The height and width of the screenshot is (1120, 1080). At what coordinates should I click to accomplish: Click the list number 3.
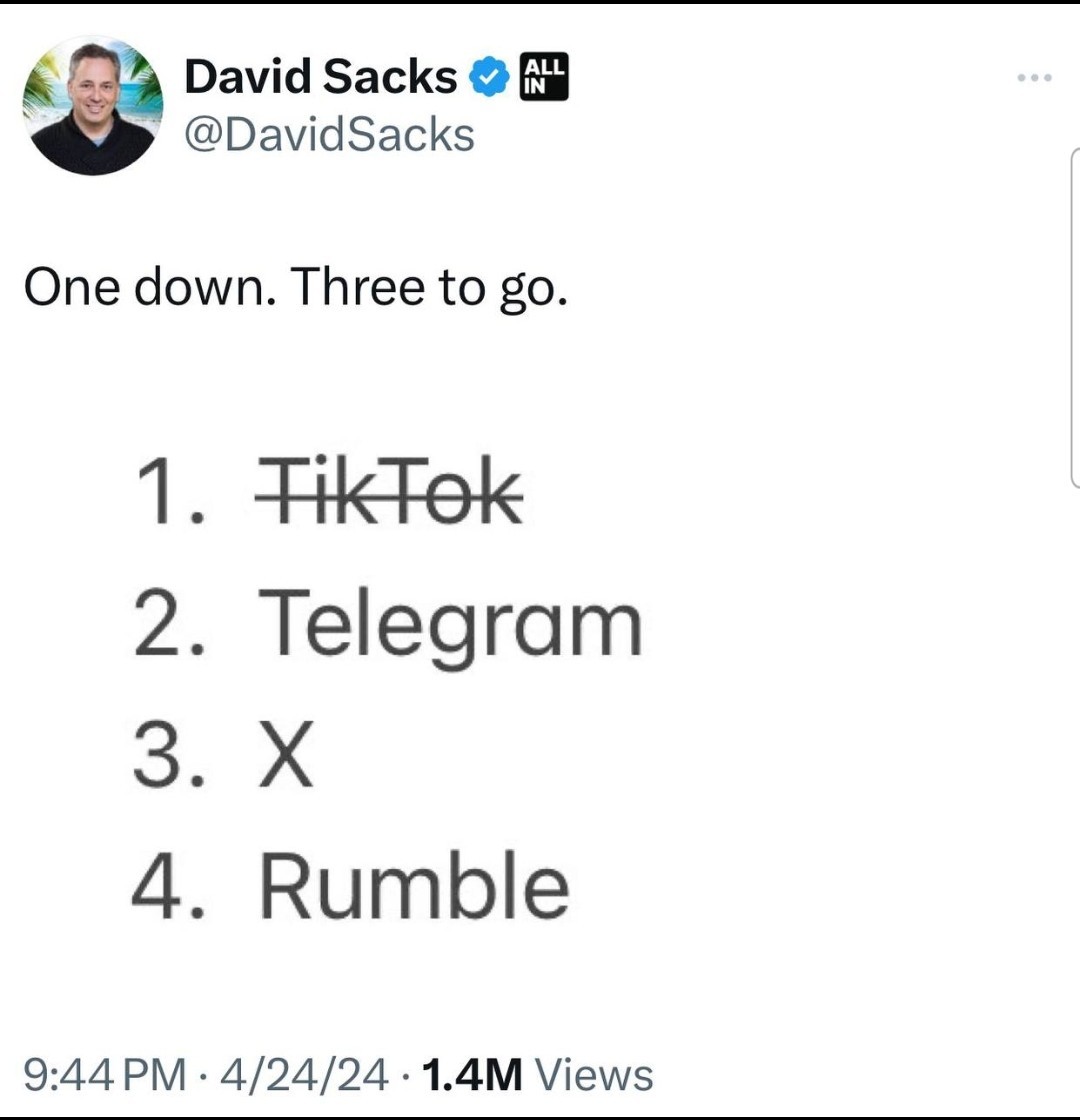(169, 754)
